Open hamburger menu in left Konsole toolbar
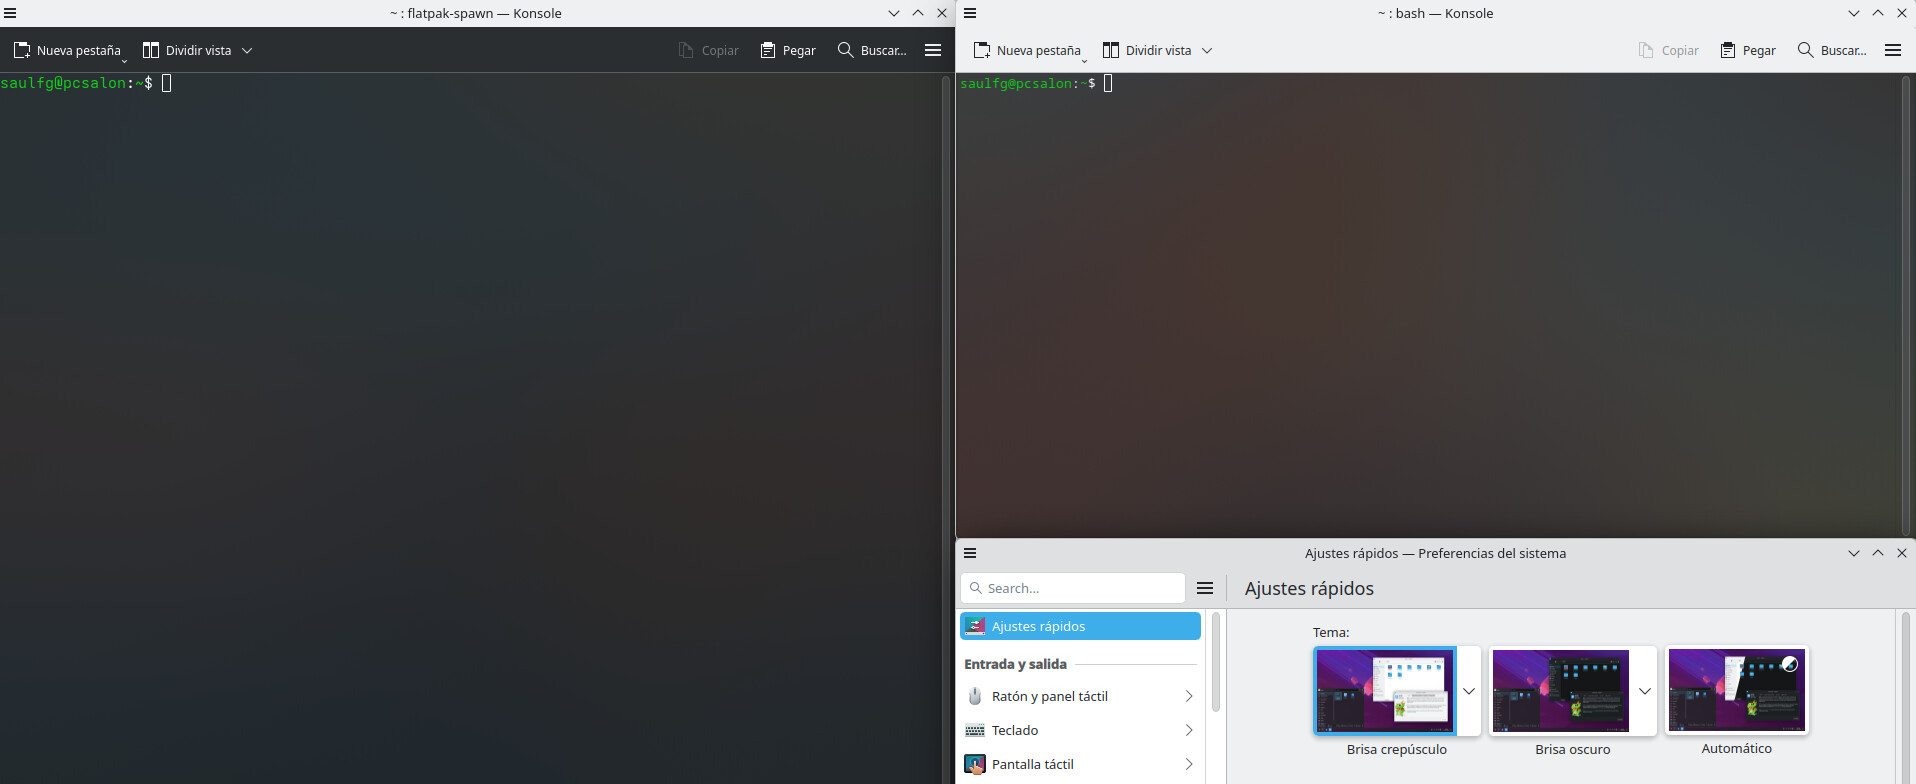1916x784 pixels. [933, 50]
